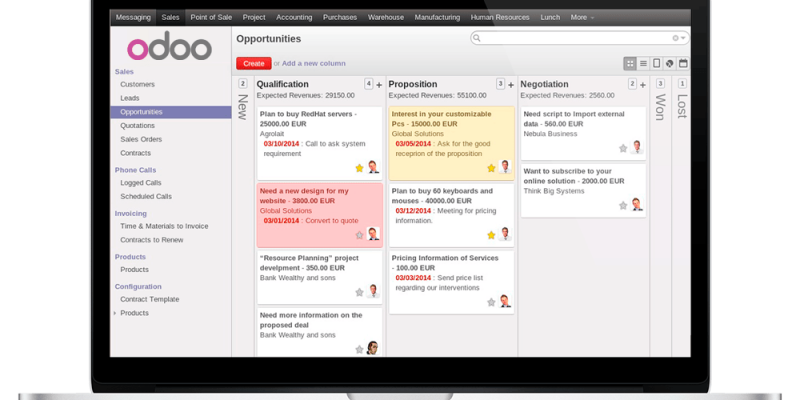The height and width of the screenshot is (400, 800).
Task: Click Proposition column count badge 3
Action: pos(501,84)
